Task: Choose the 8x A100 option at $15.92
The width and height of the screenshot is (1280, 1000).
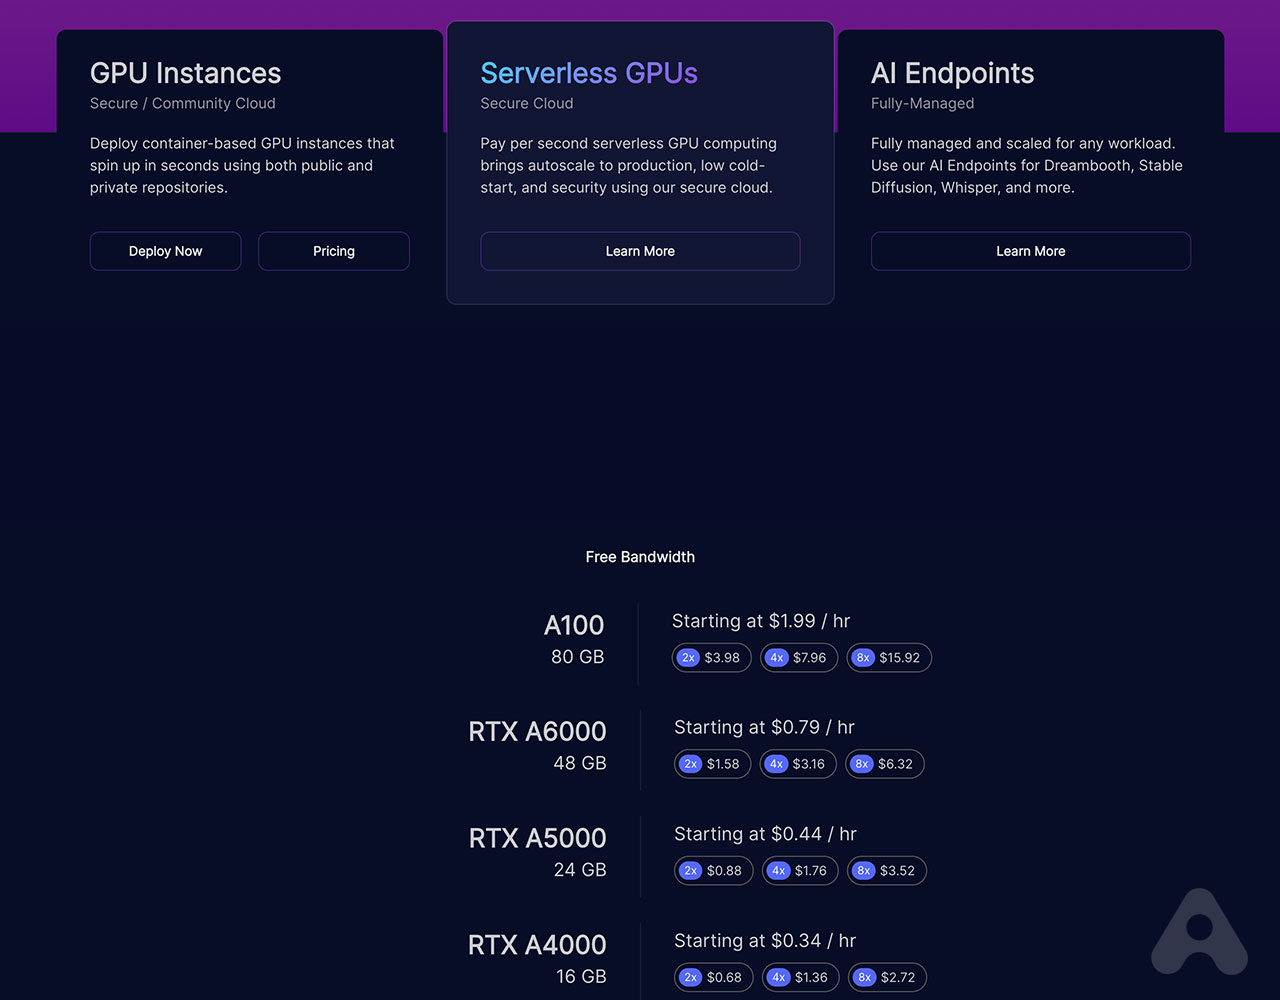Action: (888, 657)
